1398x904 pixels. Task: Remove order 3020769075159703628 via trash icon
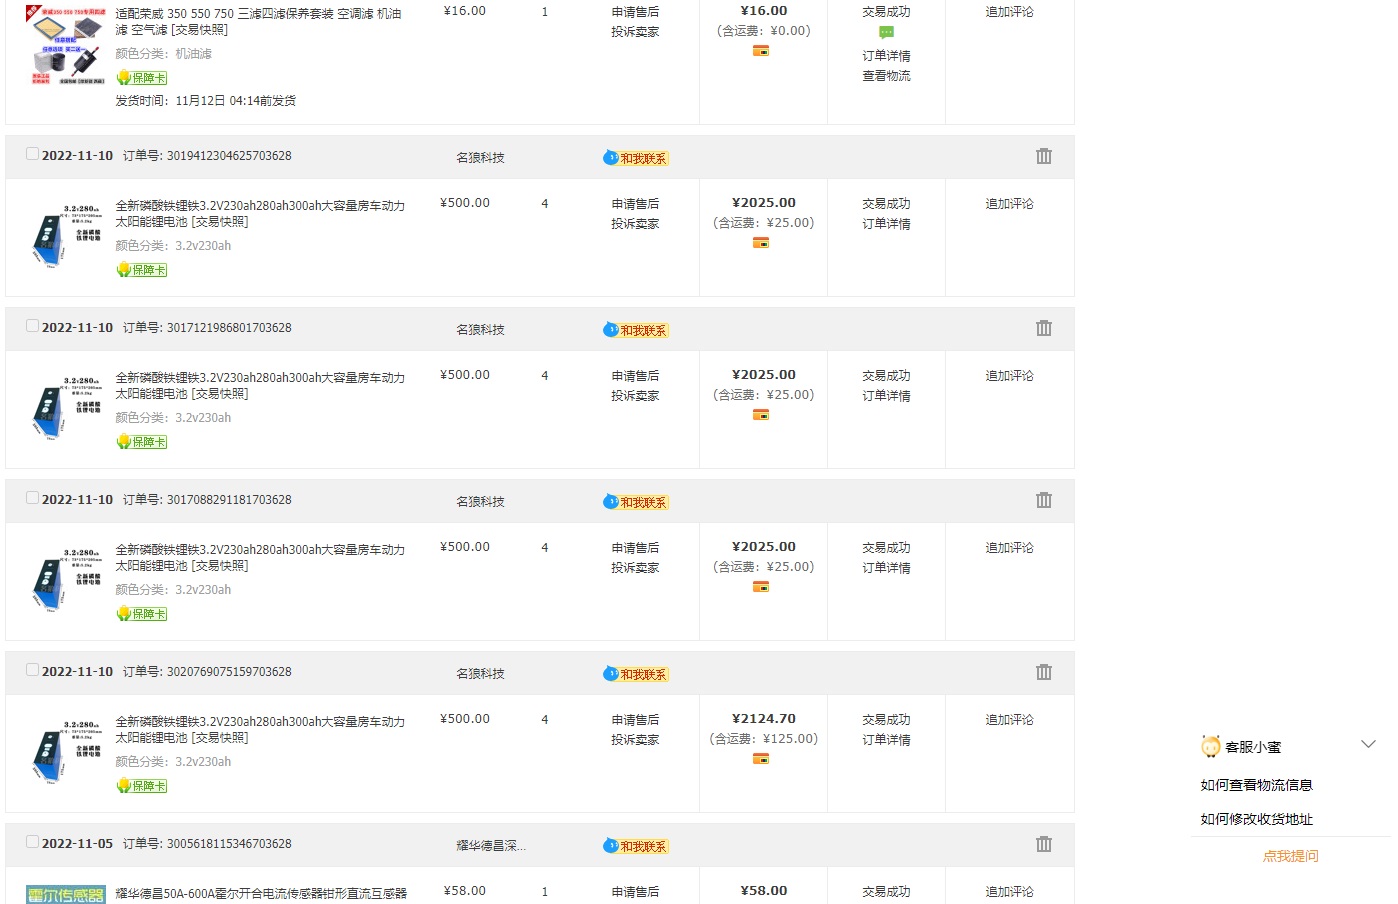pyautogui.click(x=1043, y=672)
